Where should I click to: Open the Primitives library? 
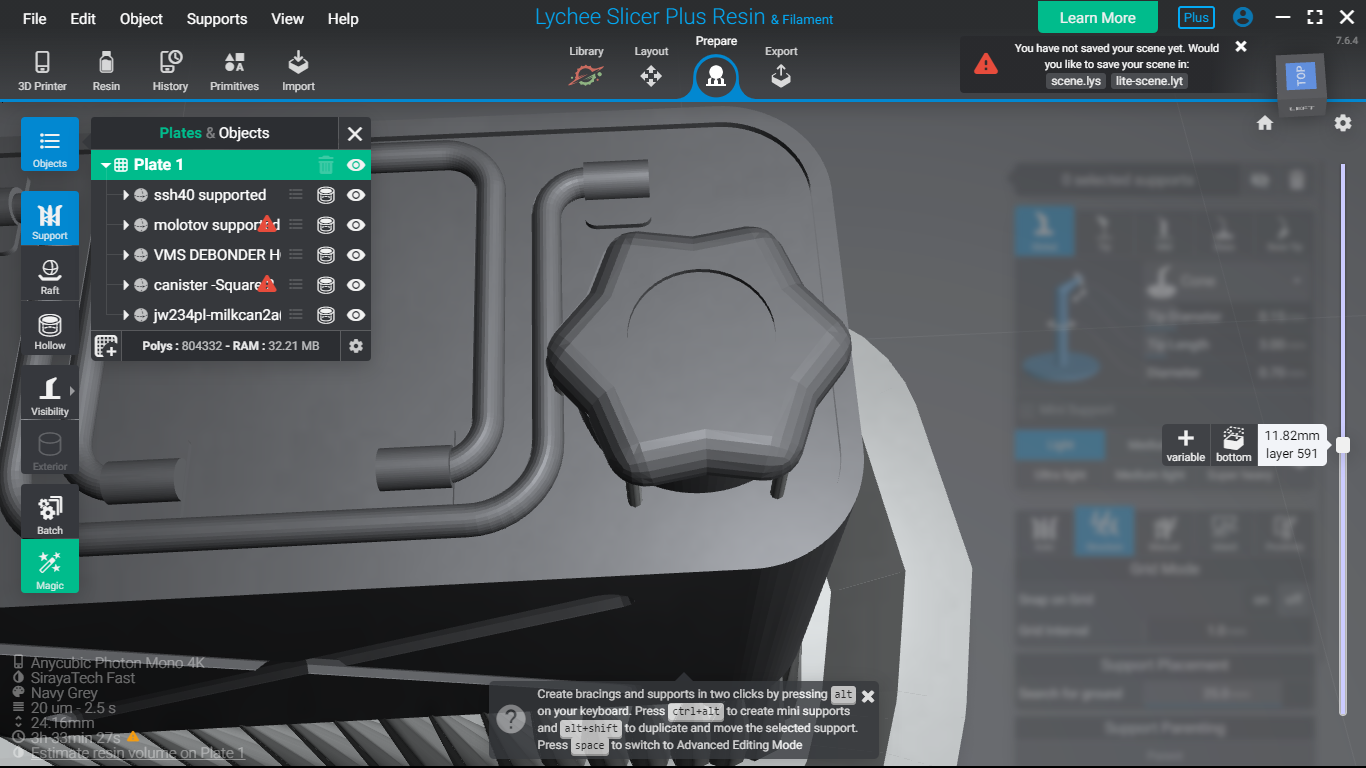coord(234,71)
